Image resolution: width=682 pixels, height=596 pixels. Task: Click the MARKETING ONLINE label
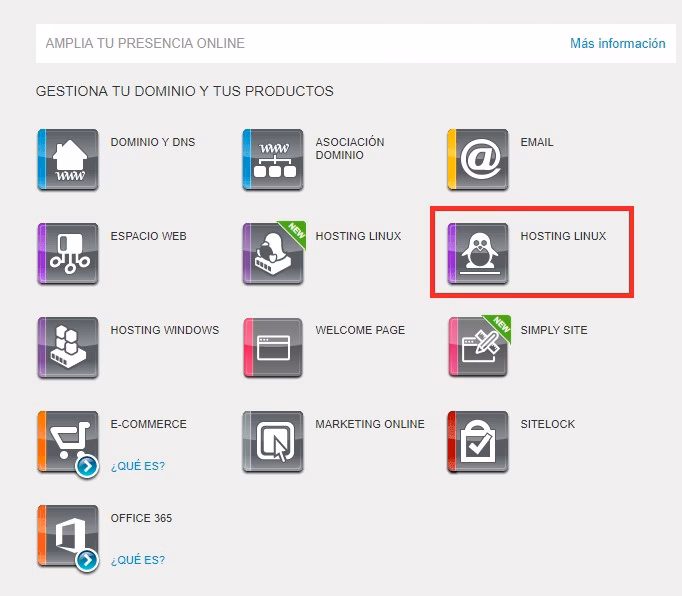point(370,424)
